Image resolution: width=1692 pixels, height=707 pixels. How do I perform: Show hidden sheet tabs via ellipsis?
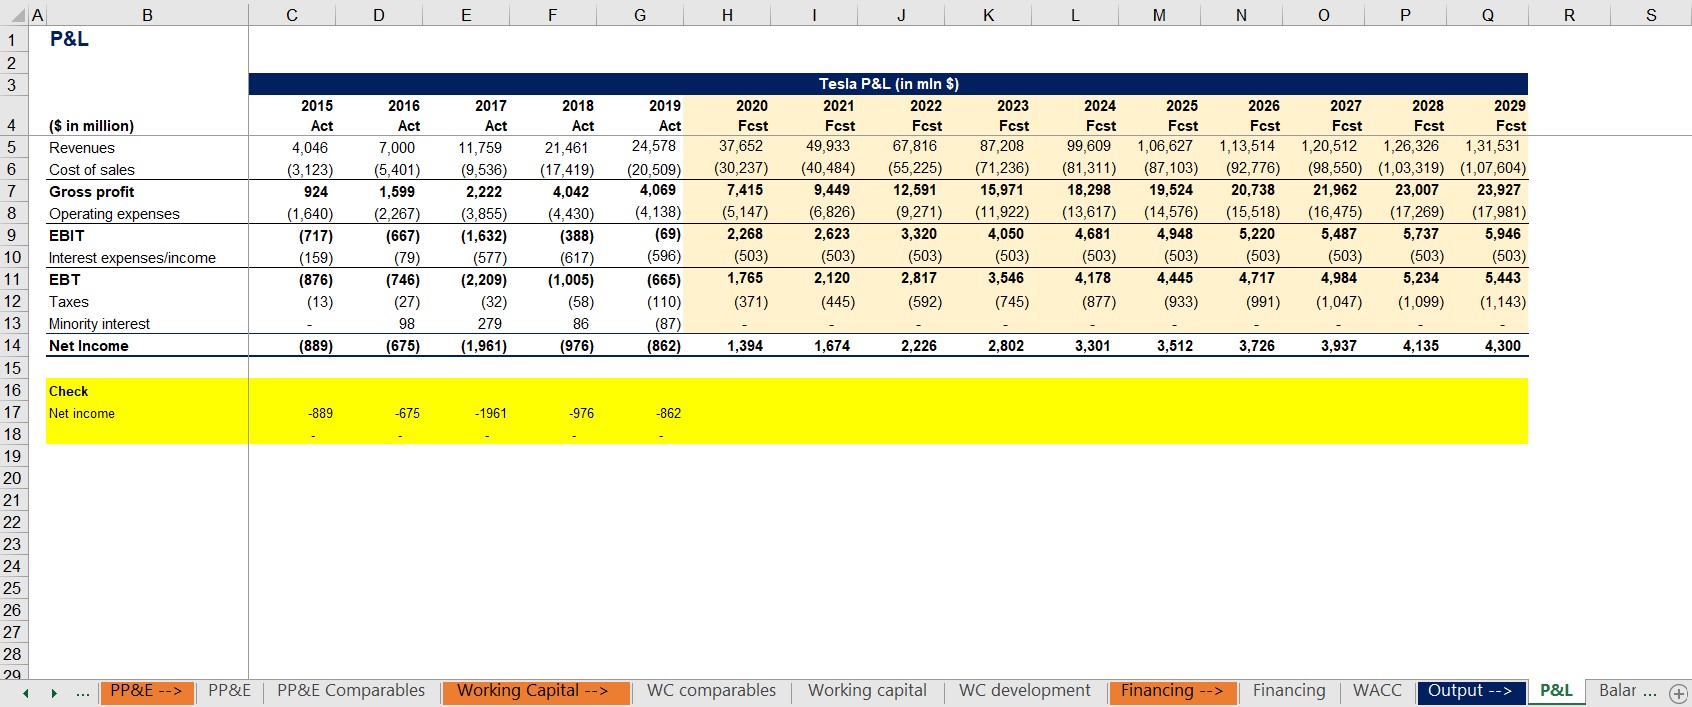pos(82,692)
